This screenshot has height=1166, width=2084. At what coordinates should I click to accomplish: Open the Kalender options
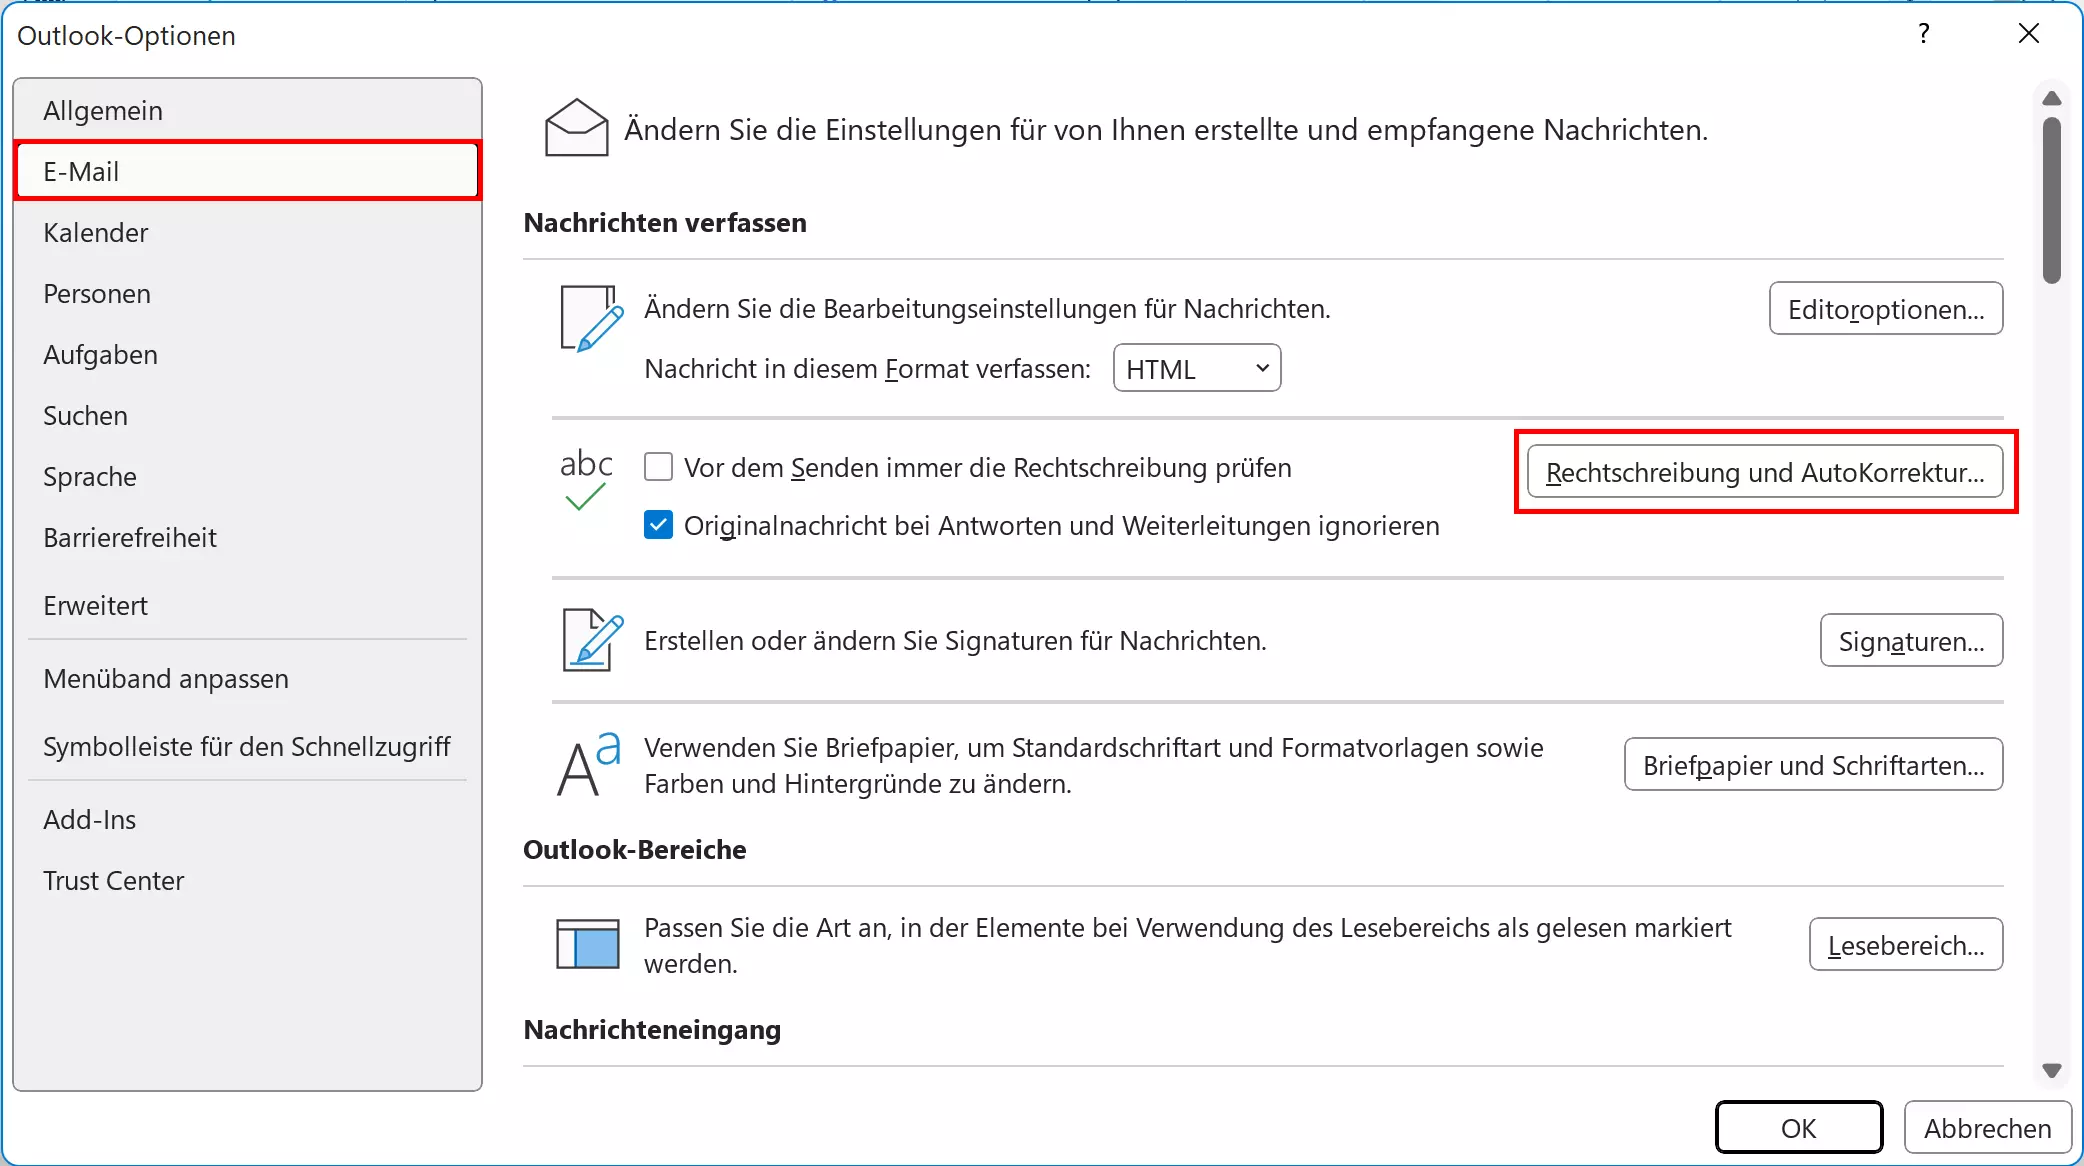click(x=248, y=232)
